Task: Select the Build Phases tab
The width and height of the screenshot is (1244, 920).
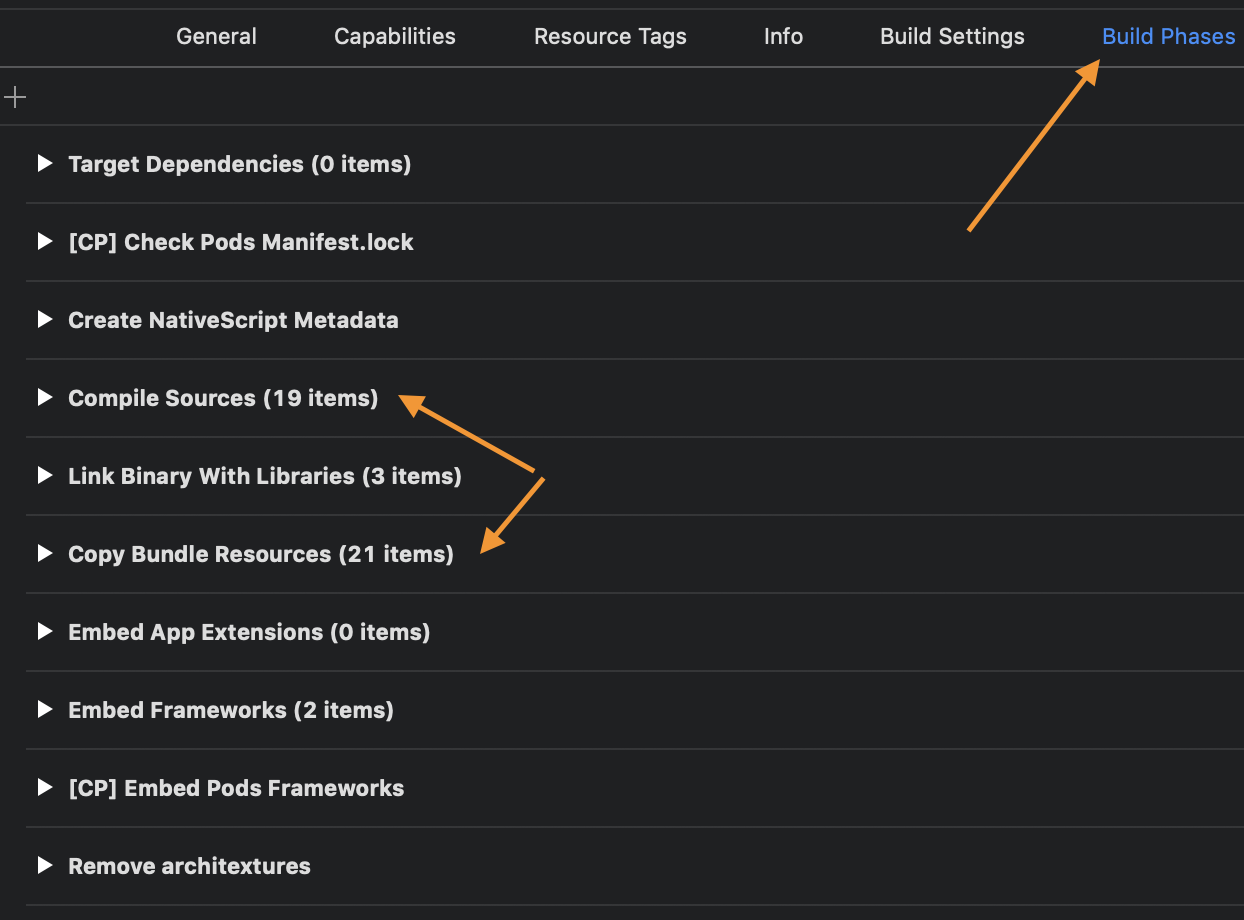Action: (1168, 36)
